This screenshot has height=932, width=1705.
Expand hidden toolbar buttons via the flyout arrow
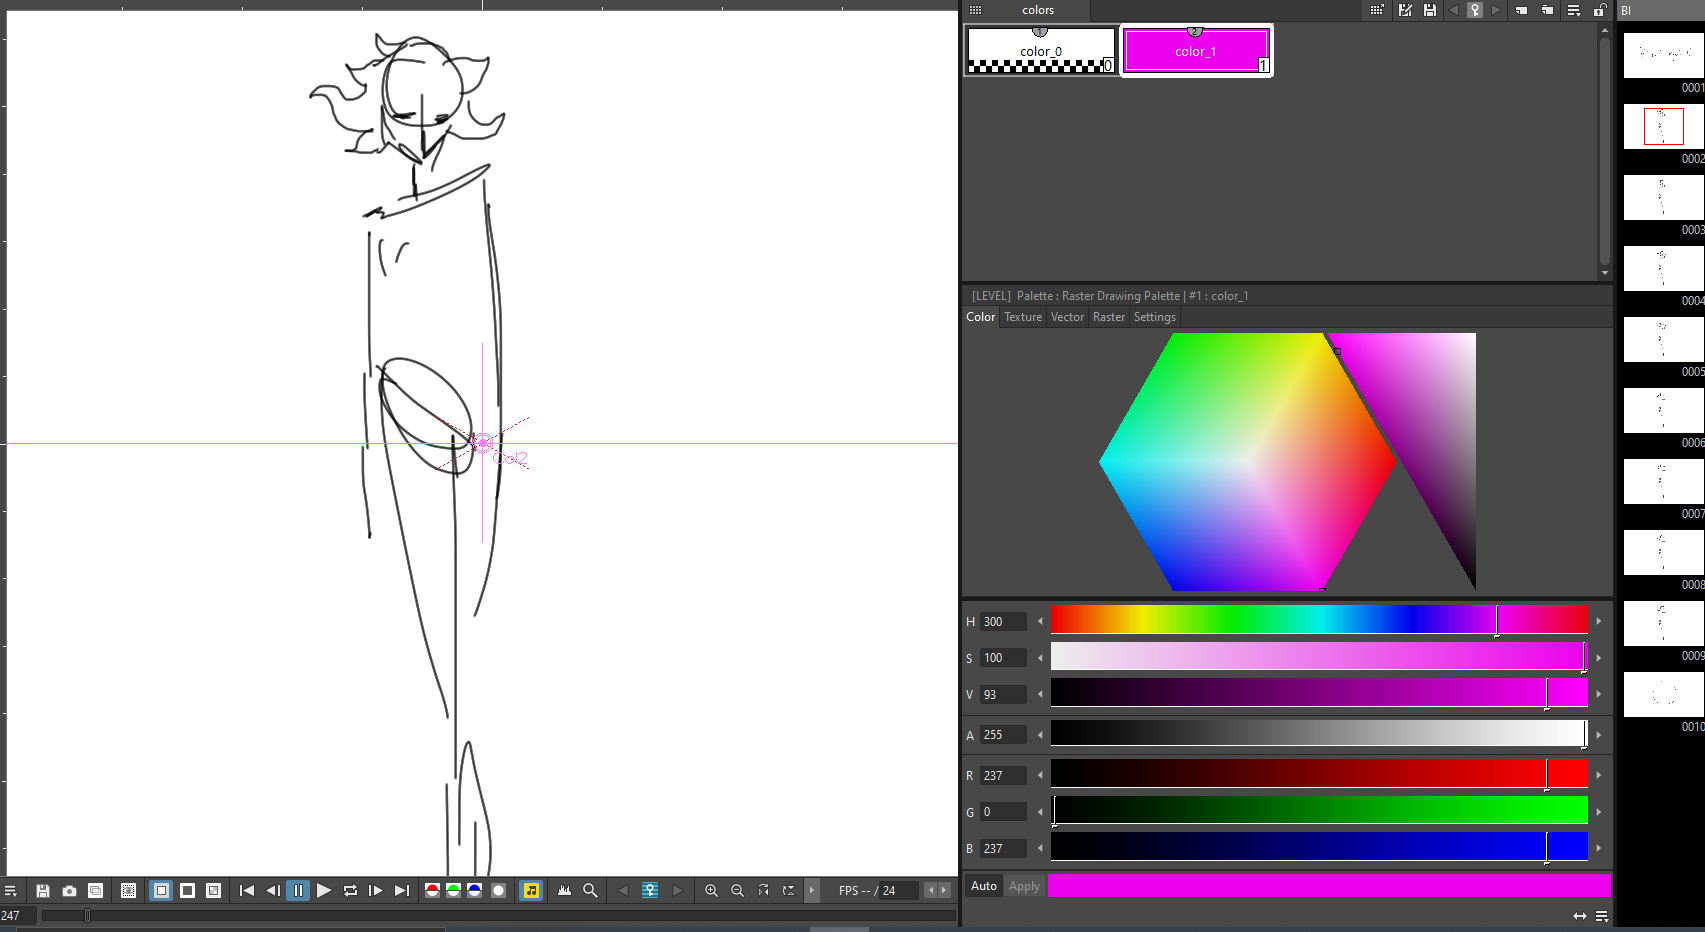pyautogui.click(x=811, y=890)
